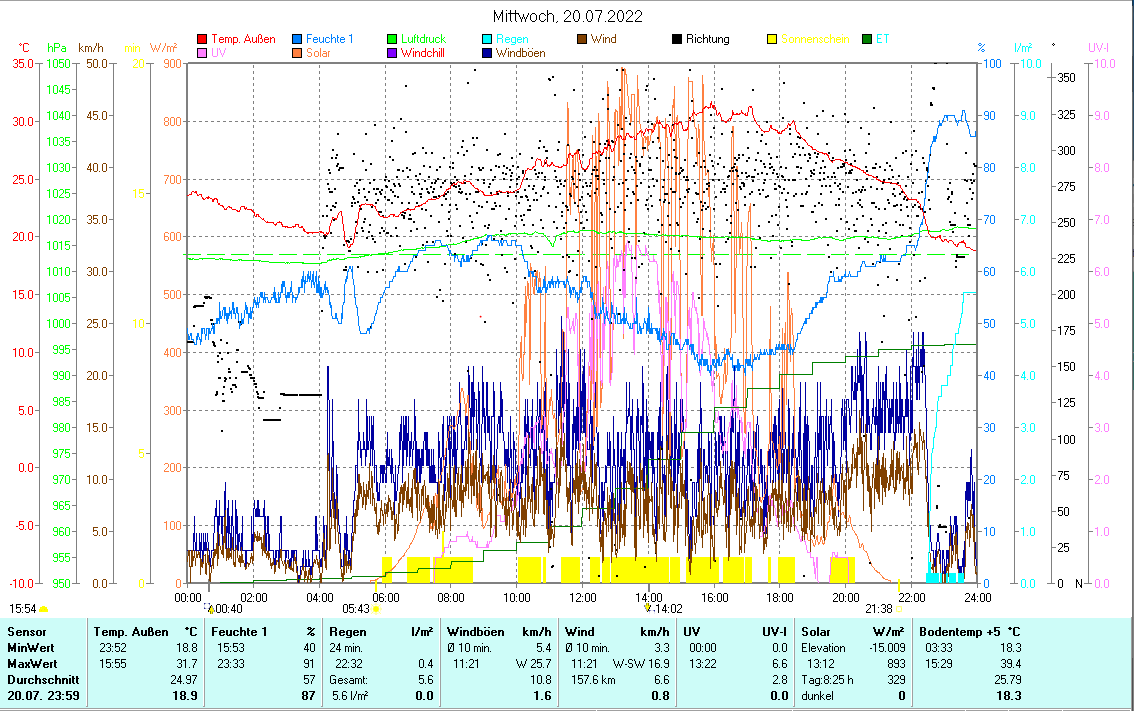Screen dimensions: 1134x711
Task: Click the blue Feuchte 1 legend square
Action: click(298, 40)
